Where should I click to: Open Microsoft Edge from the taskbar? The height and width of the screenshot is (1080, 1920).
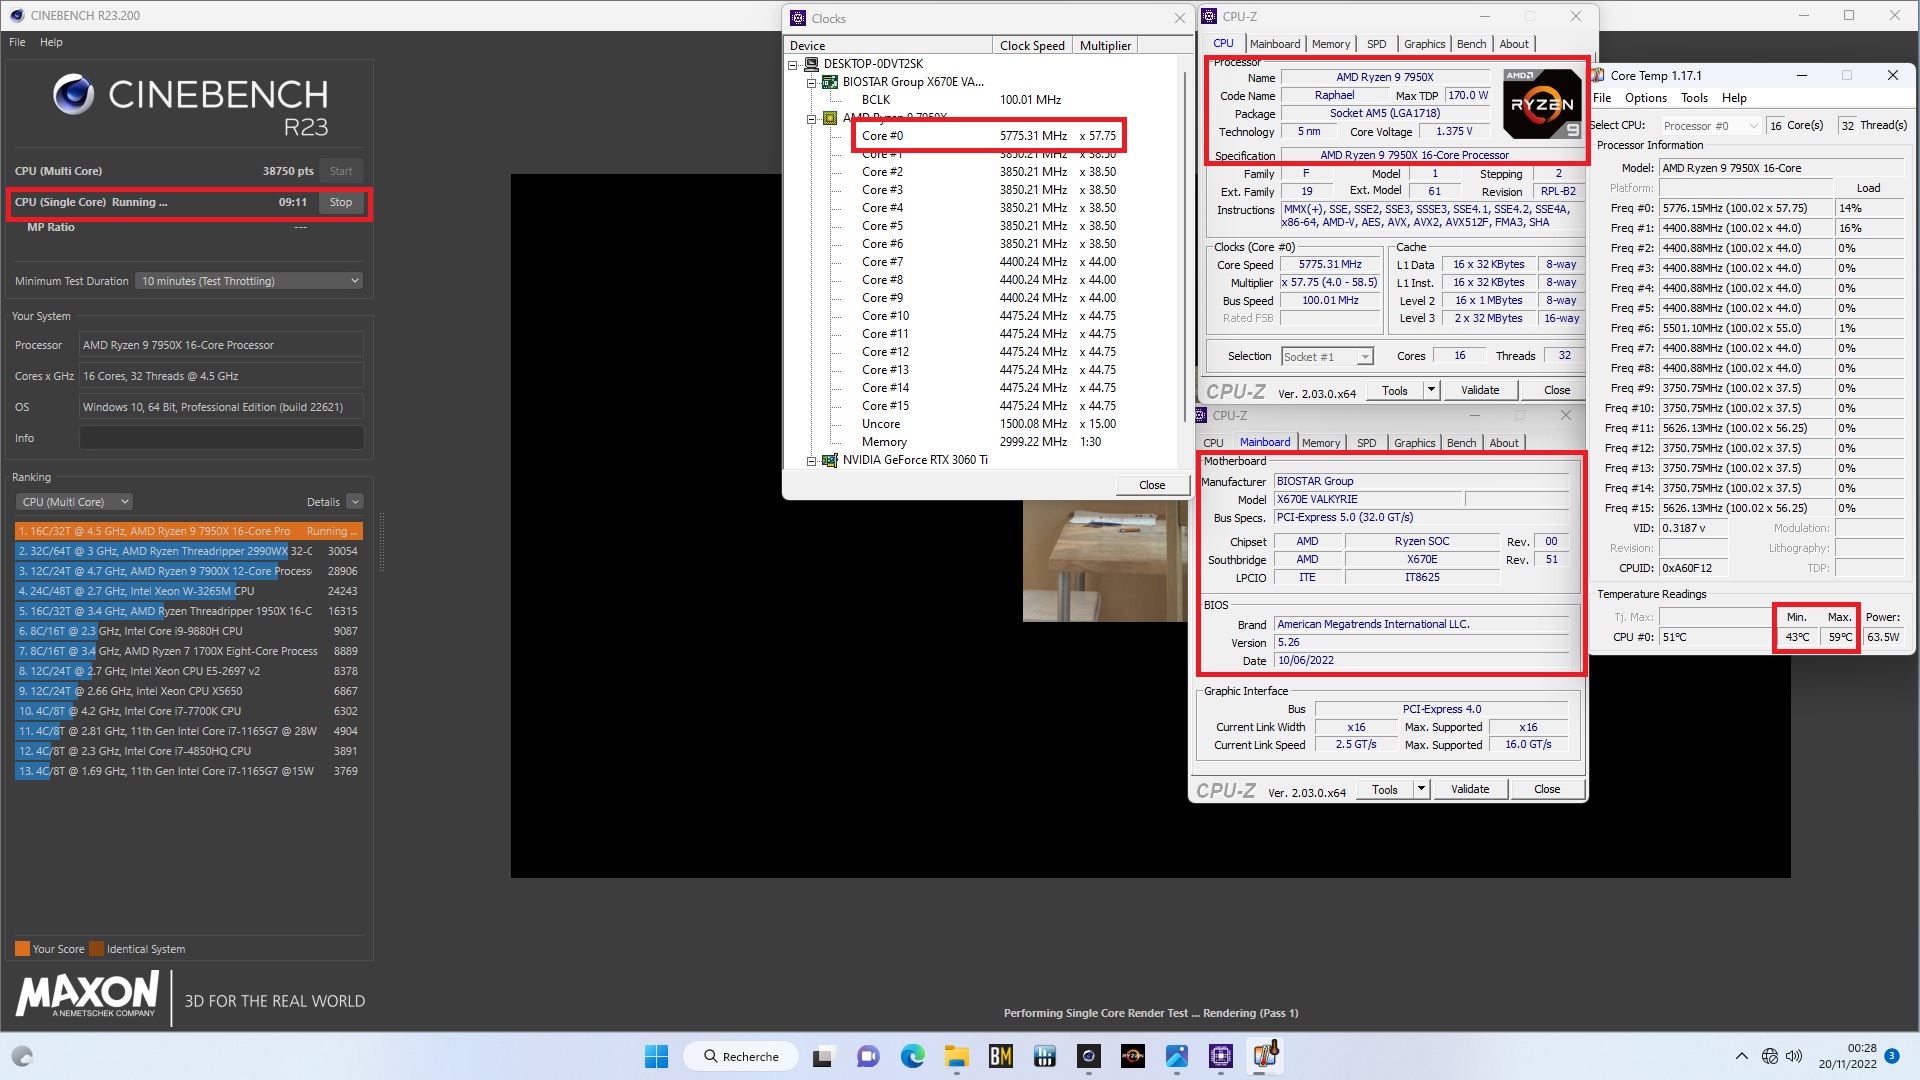[912, 1056]
